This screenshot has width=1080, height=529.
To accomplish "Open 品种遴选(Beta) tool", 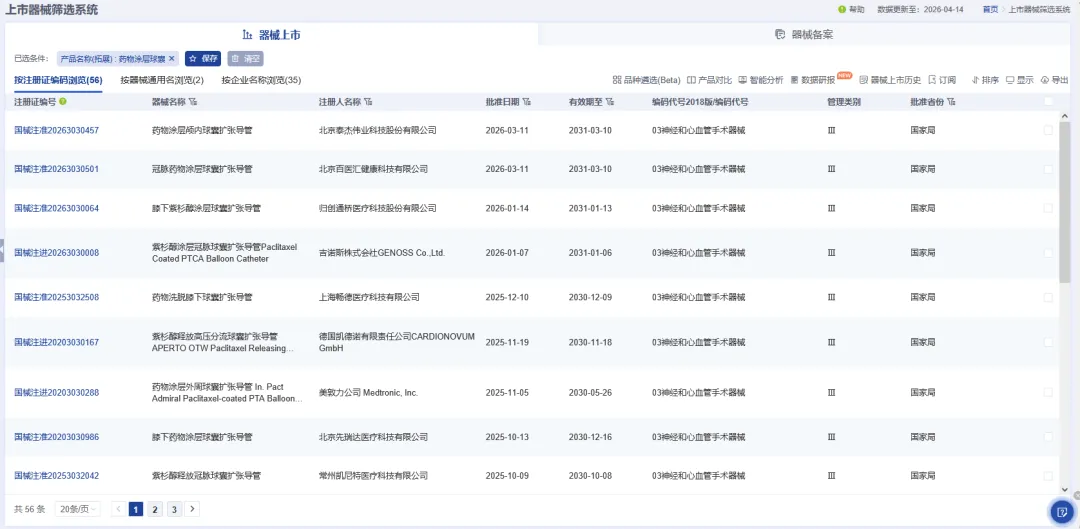I will coord(646,80).
